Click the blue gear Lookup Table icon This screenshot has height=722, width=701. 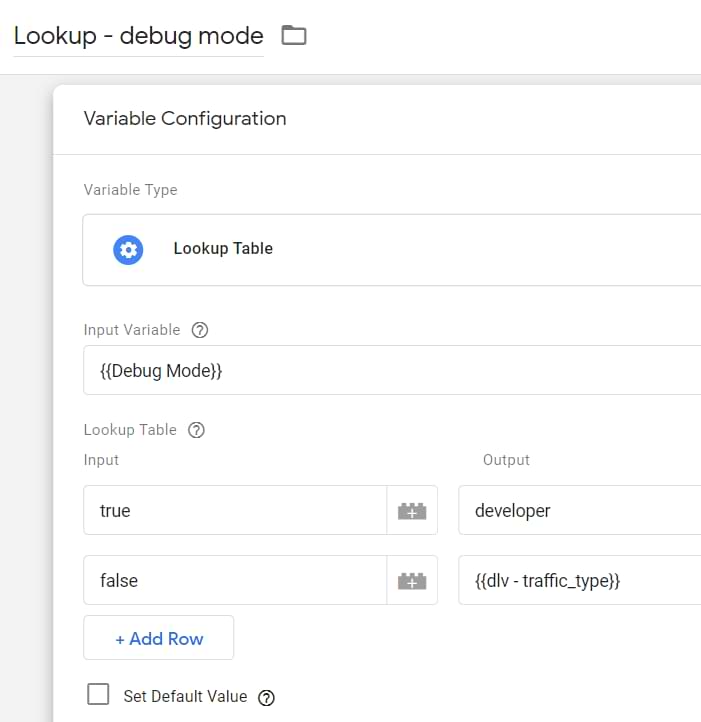[x=128, y=249]
